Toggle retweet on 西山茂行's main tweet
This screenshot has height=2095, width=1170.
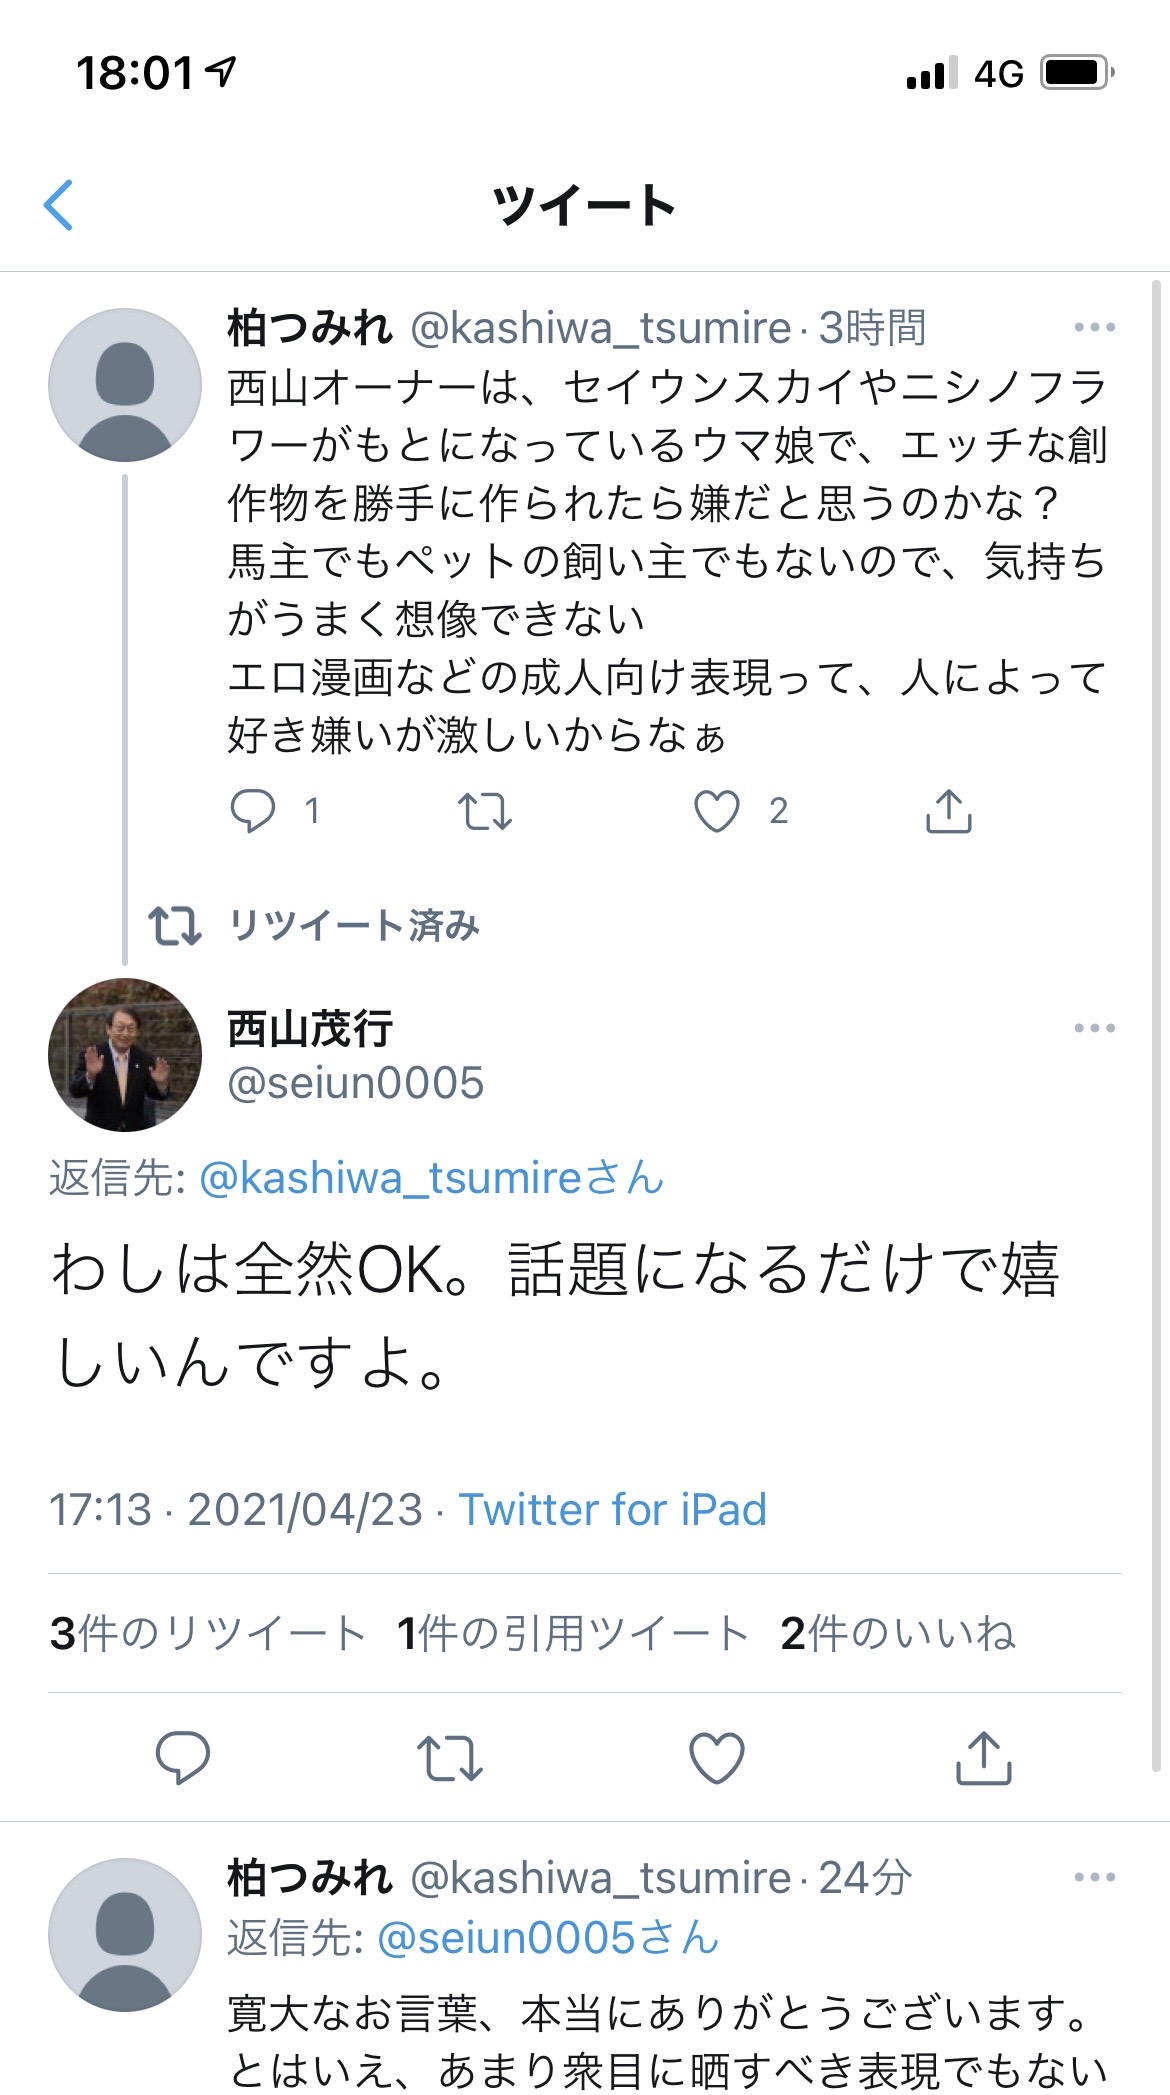coord(450,1758)
